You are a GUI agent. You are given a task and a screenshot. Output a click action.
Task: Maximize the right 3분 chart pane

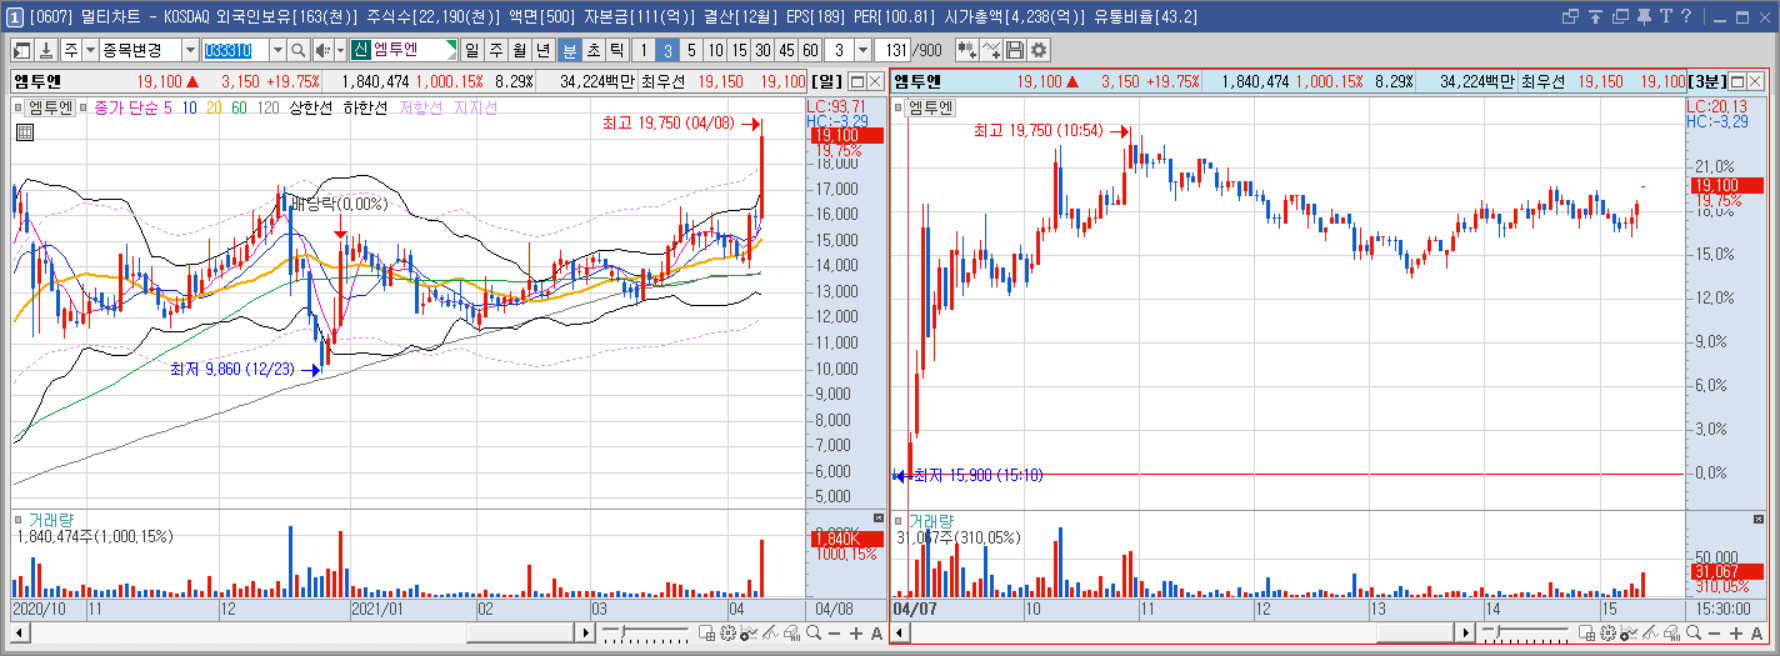(1738, 82)
